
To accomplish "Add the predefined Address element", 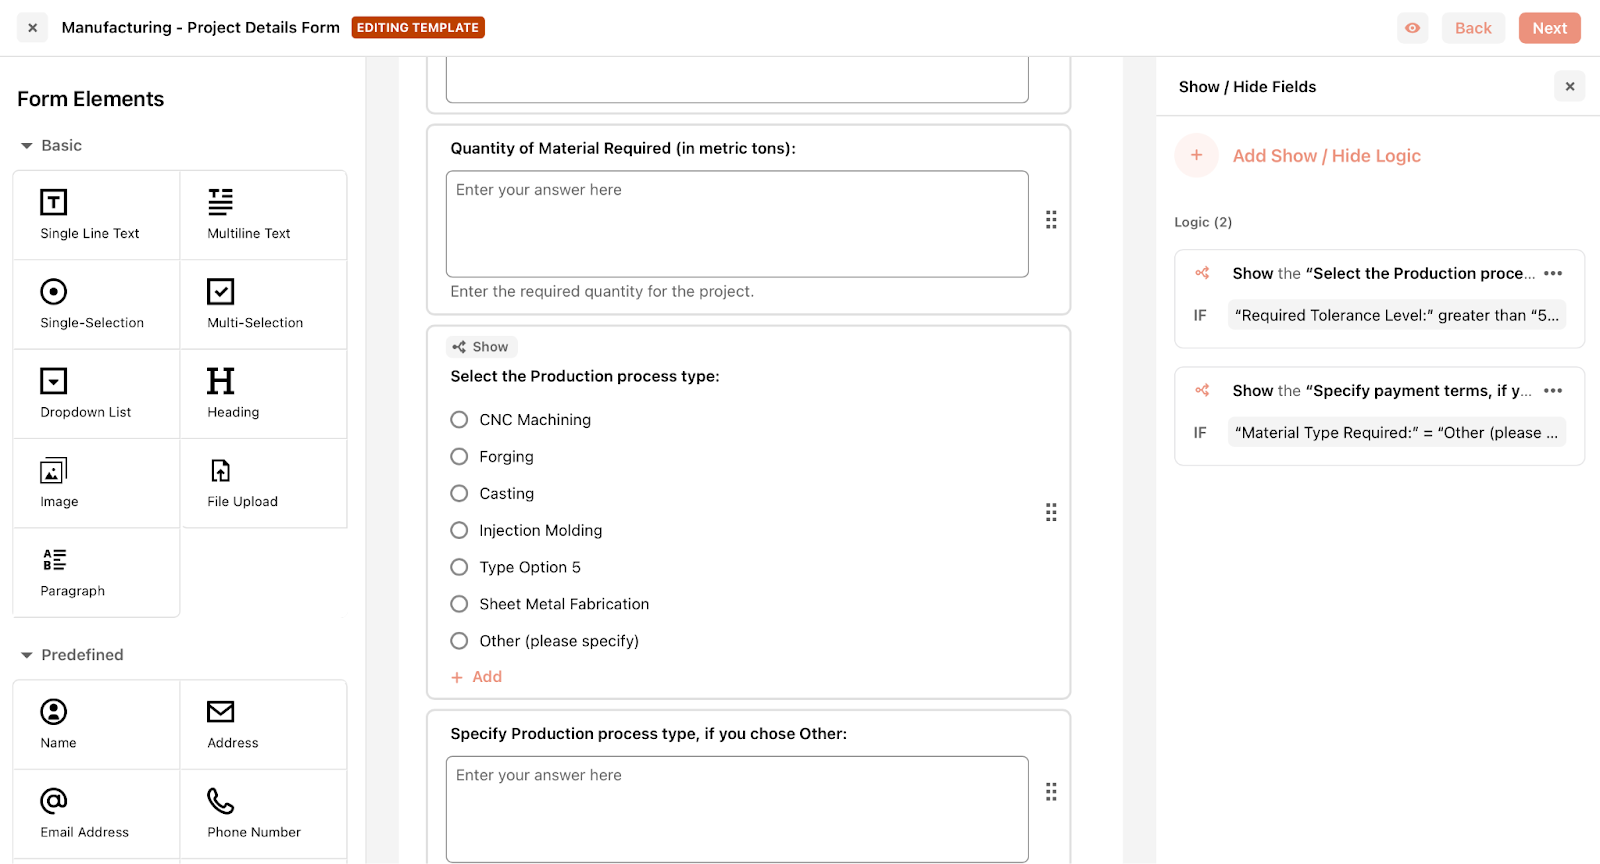I will [263, 724].
